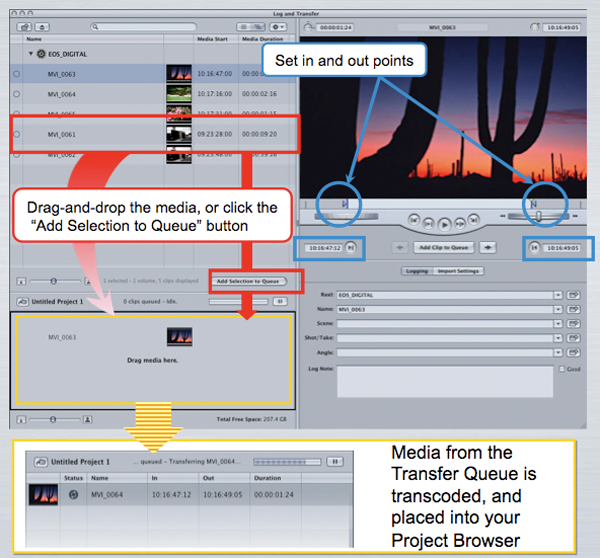Screen dimensions: 600x558
Task: Sort by the Media Start column header
Action: pos(212,39)
